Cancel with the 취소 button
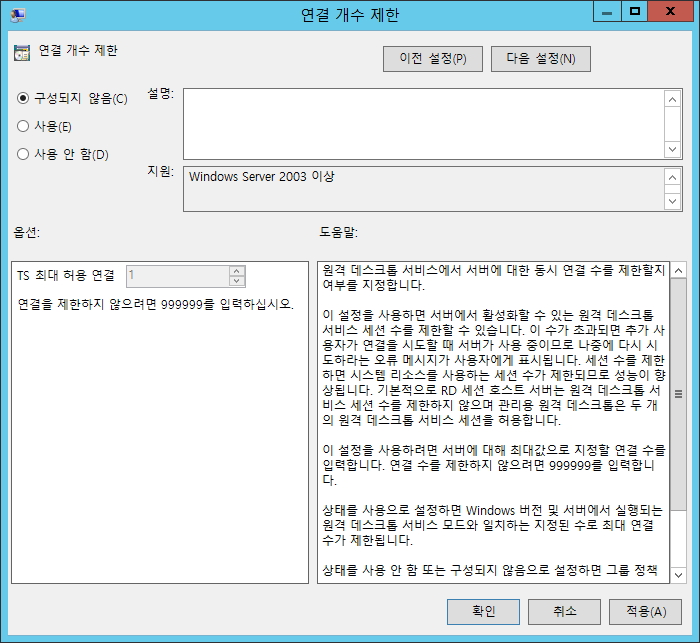The width and height of the screenshot is (700, 643). coord(564,611)
